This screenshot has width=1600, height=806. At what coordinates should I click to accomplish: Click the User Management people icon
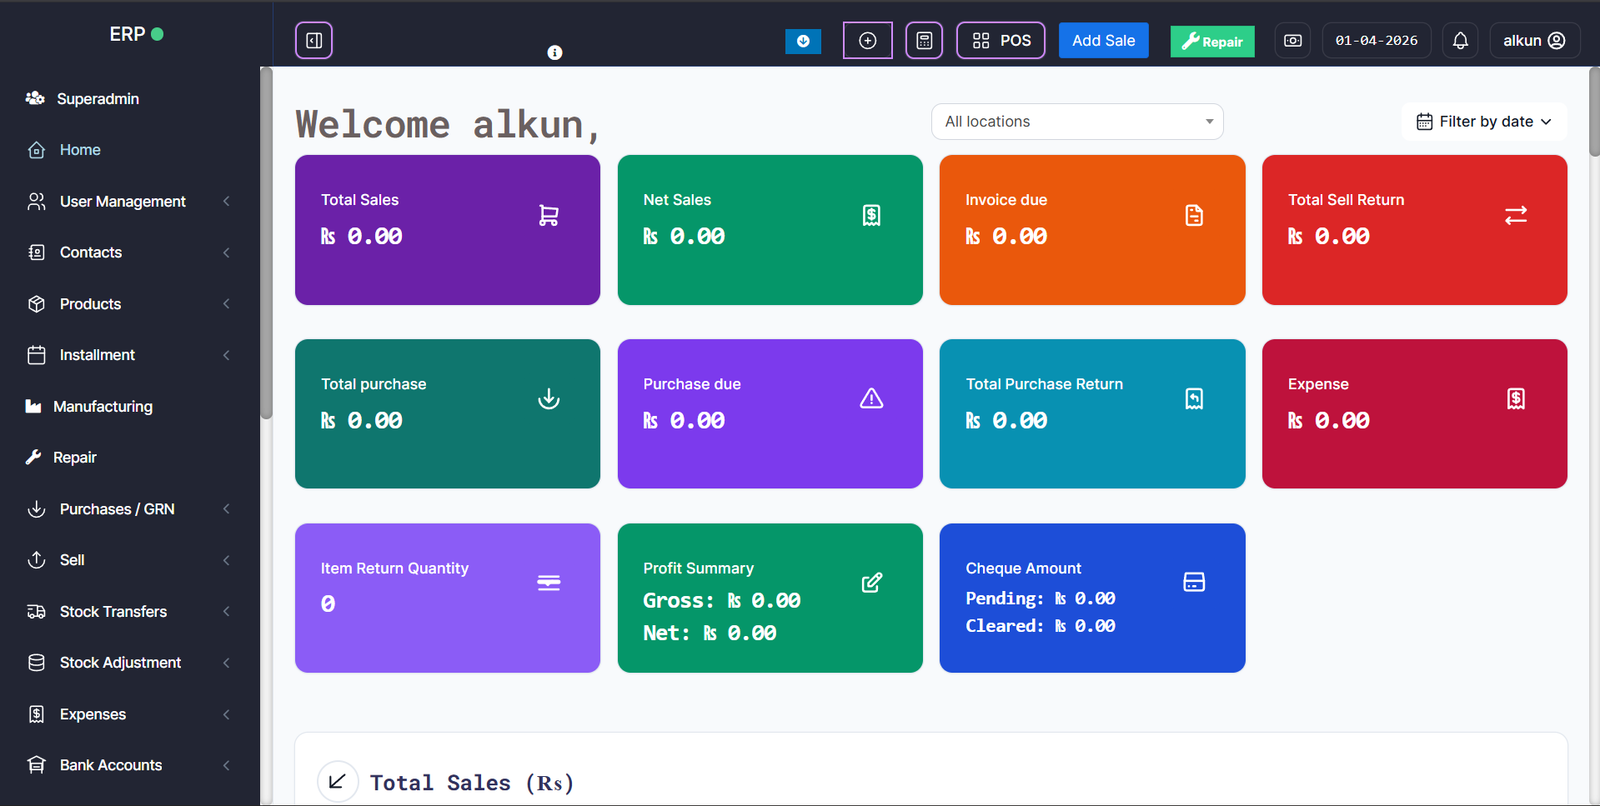pos(37,201)
